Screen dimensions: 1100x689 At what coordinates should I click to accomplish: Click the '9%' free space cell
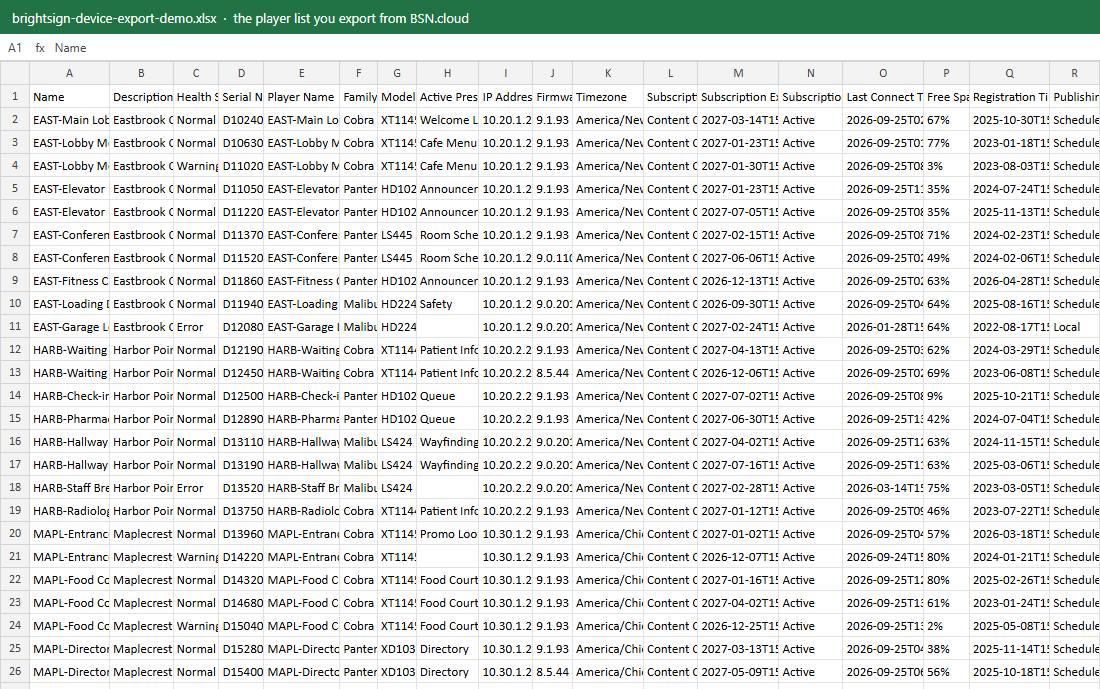click(x=946, y=396)
